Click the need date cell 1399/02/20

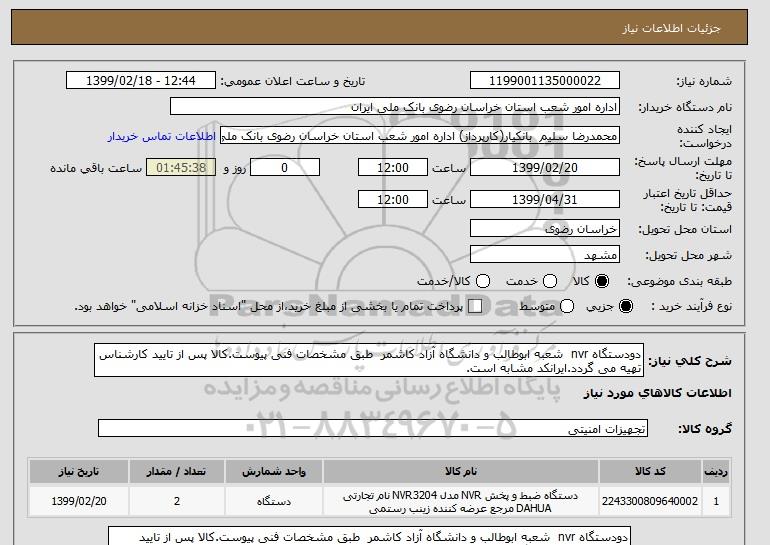79,501
